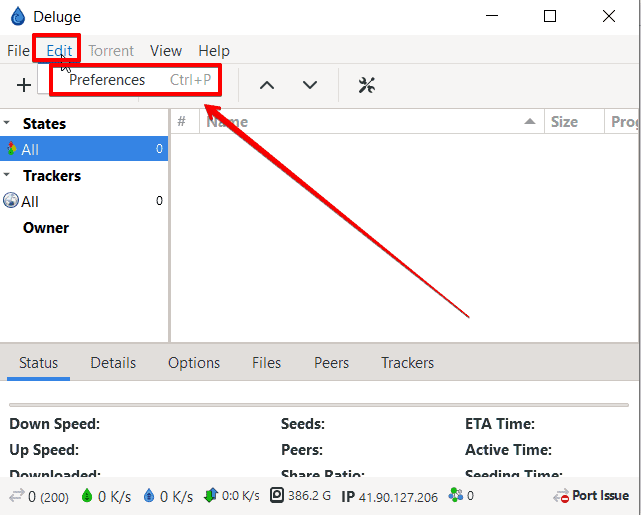Click the Port Issue status text
641x515 pixels.
pos(600,495)
